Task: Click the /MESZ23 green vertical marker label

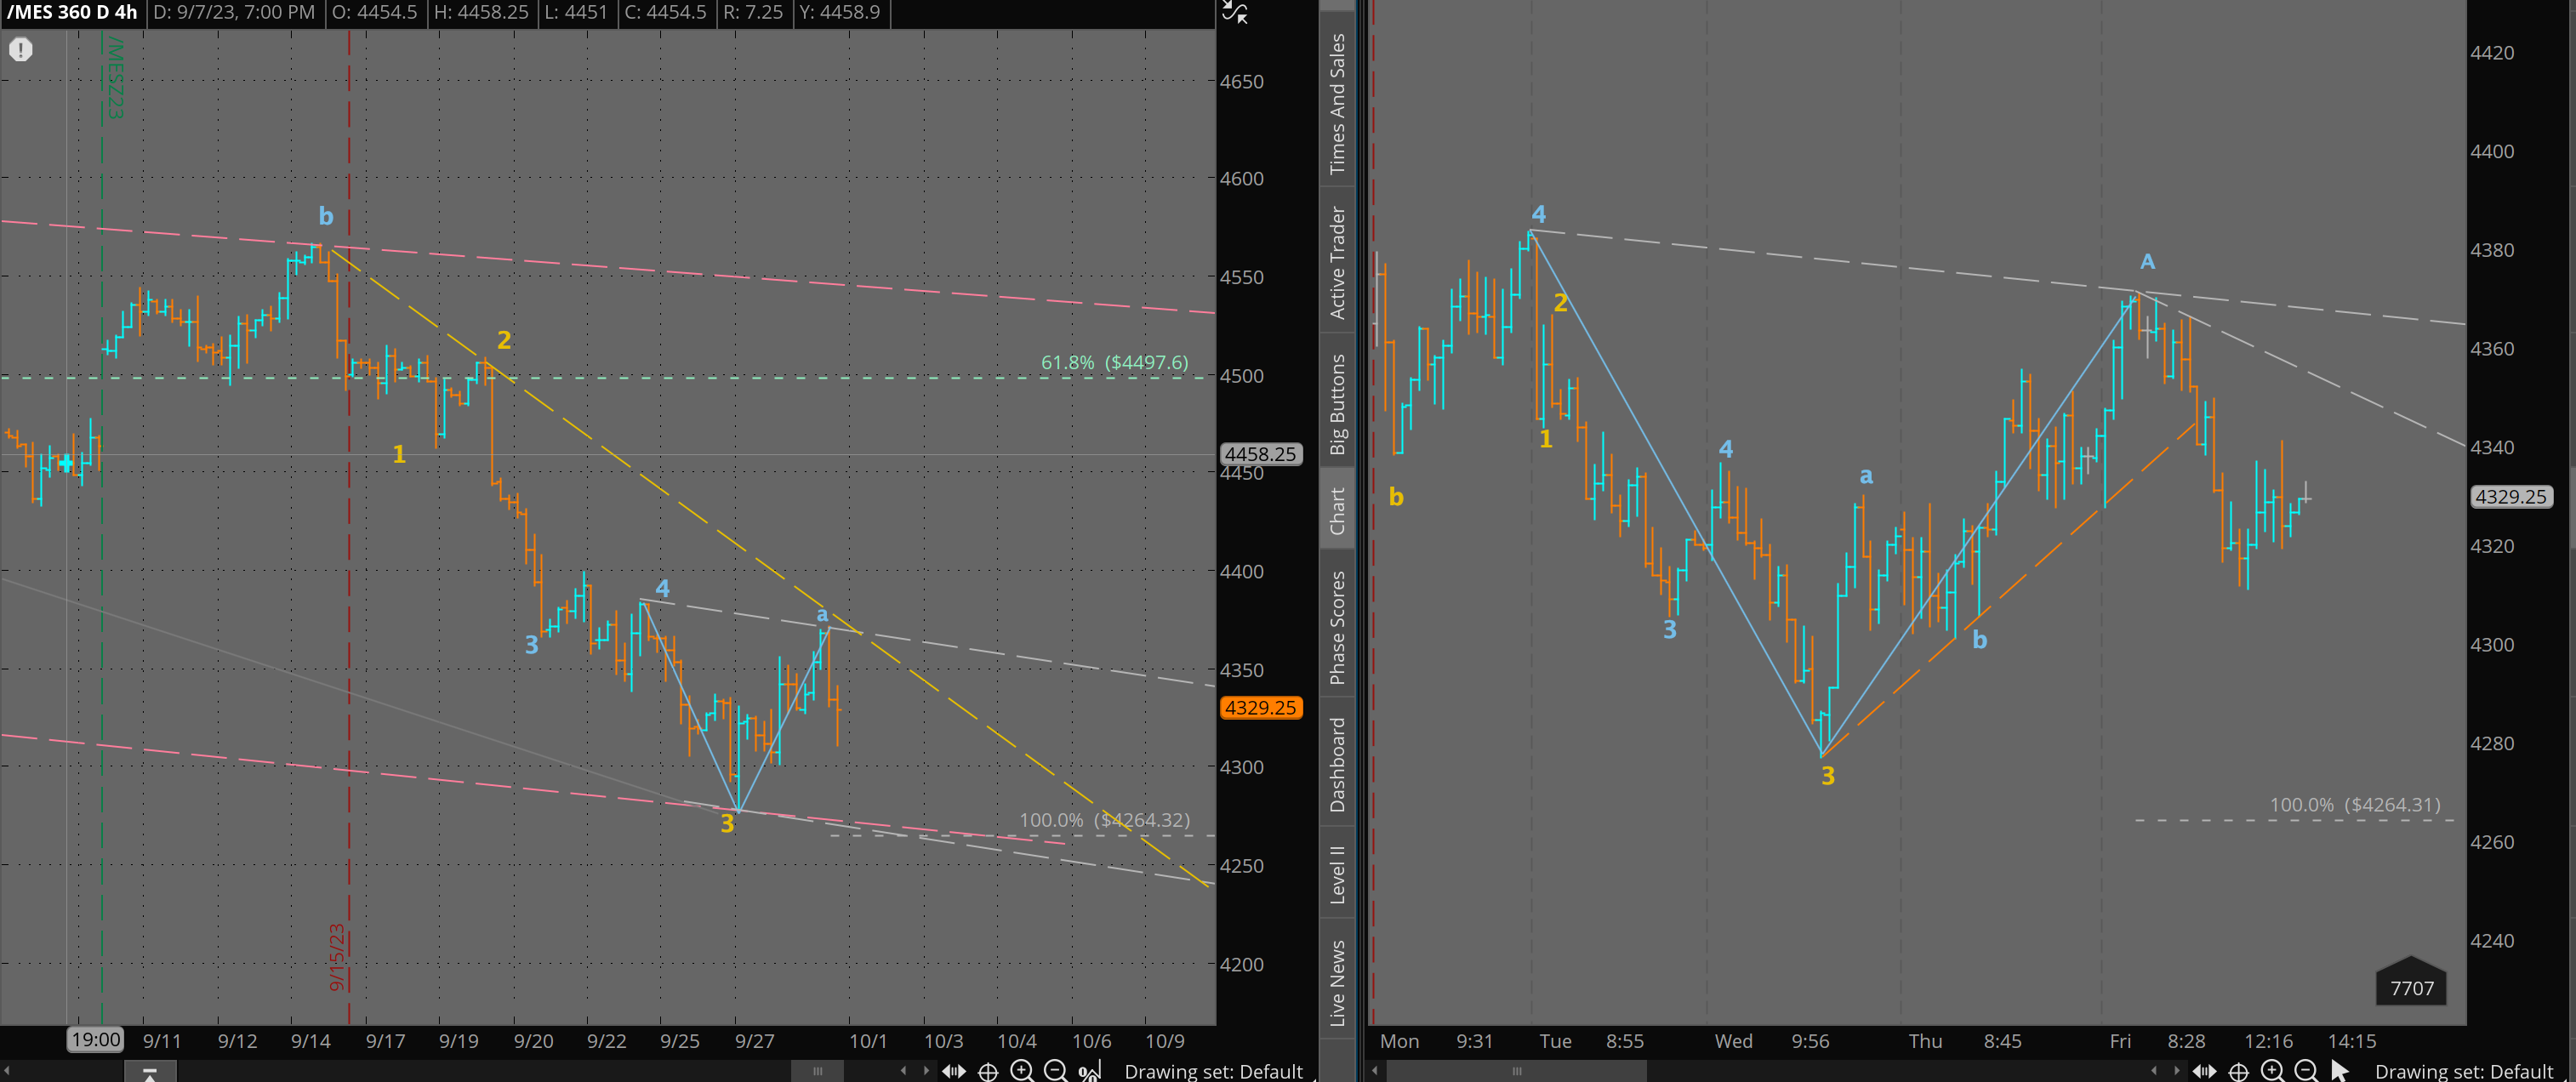Action: coord(115,78)
